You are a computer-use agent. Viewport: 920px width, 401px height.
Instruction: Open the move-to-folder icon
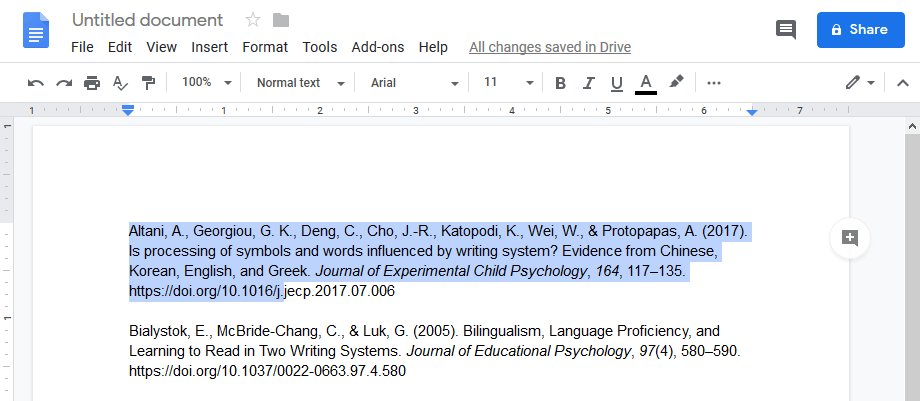281,21
